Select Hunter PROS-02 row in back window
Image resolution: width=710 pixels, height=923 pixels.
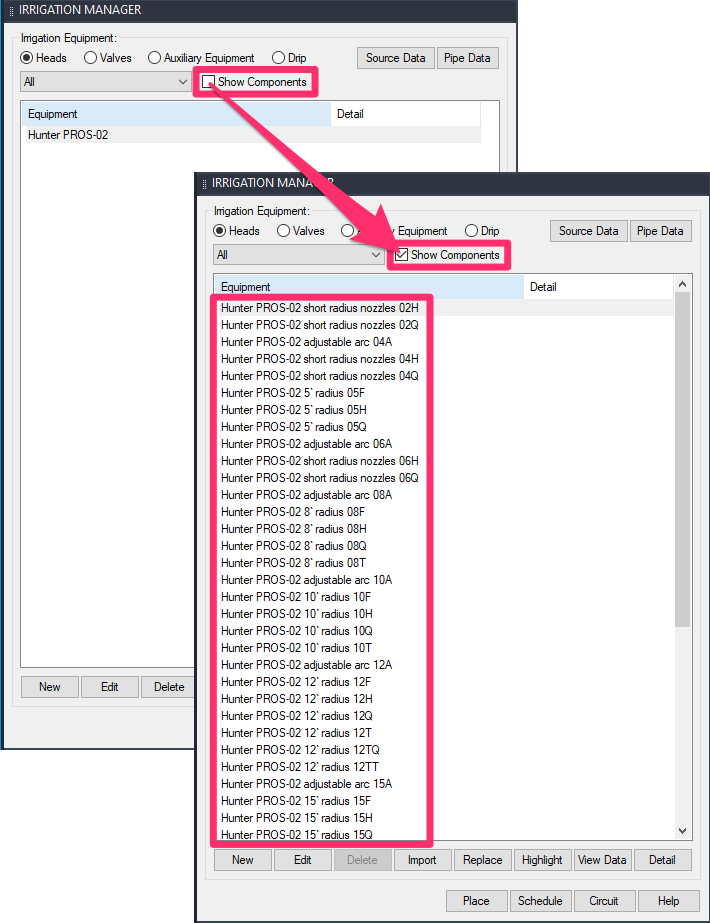tap(251, 135)
